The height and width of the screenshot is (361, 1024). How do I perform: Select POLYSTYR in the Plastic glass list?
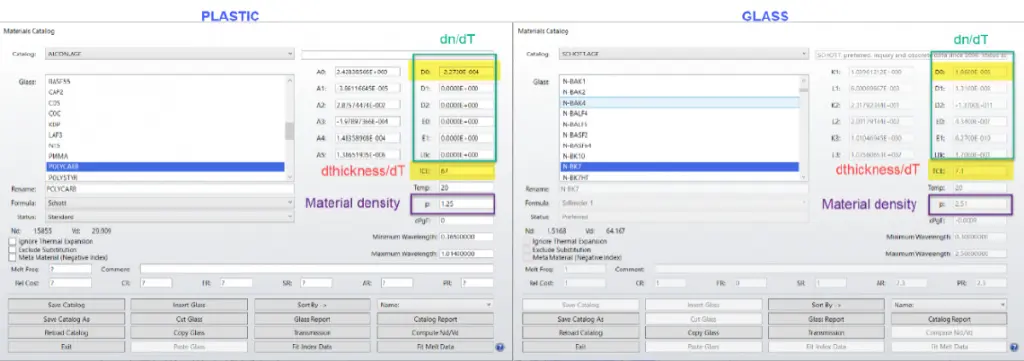[165, 177]
